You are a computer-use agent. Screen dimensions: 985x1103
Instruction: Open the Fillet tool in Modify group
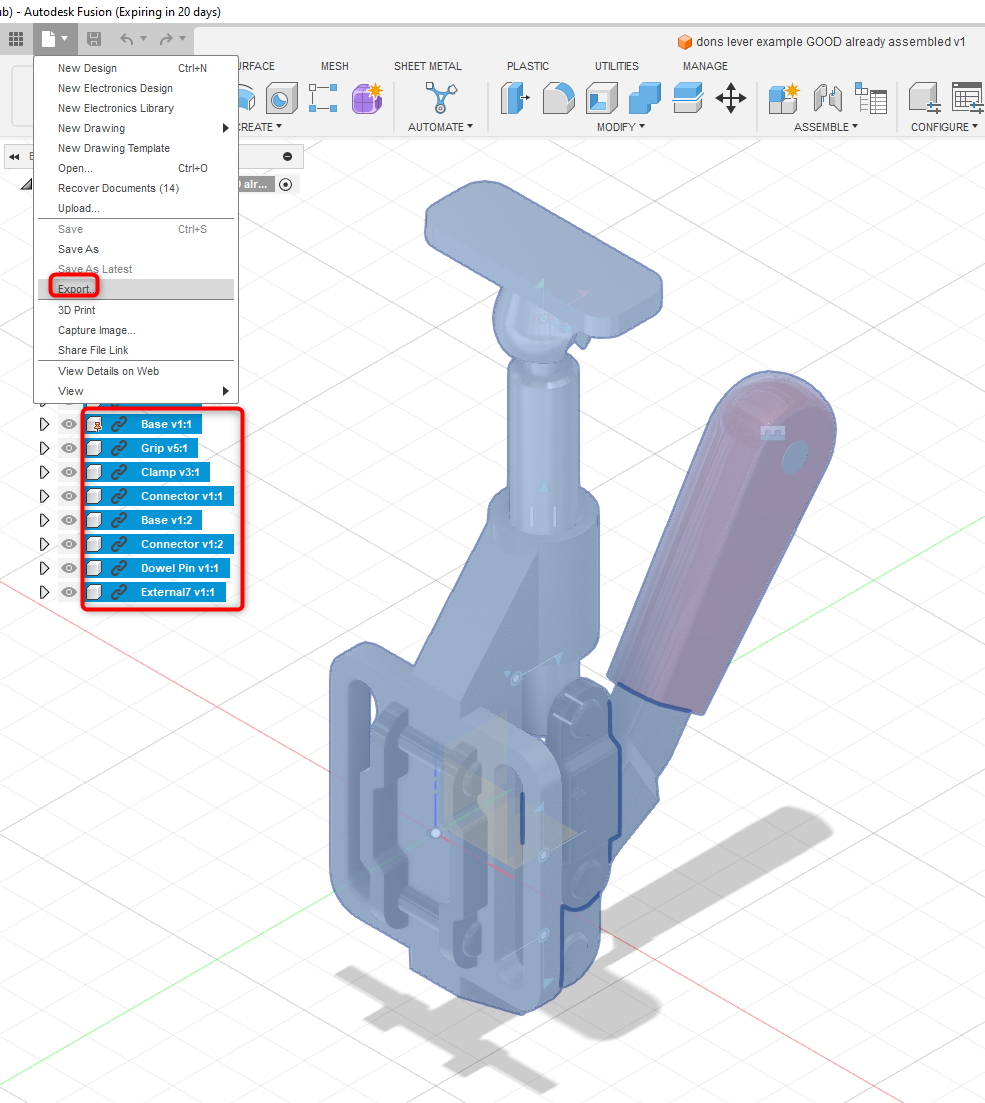coord(558,99)
